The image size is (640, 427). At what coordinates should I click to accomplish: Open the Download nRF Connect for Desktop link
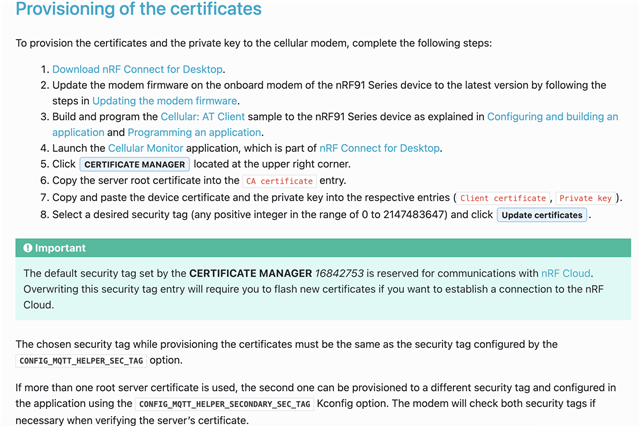(138, 69)
